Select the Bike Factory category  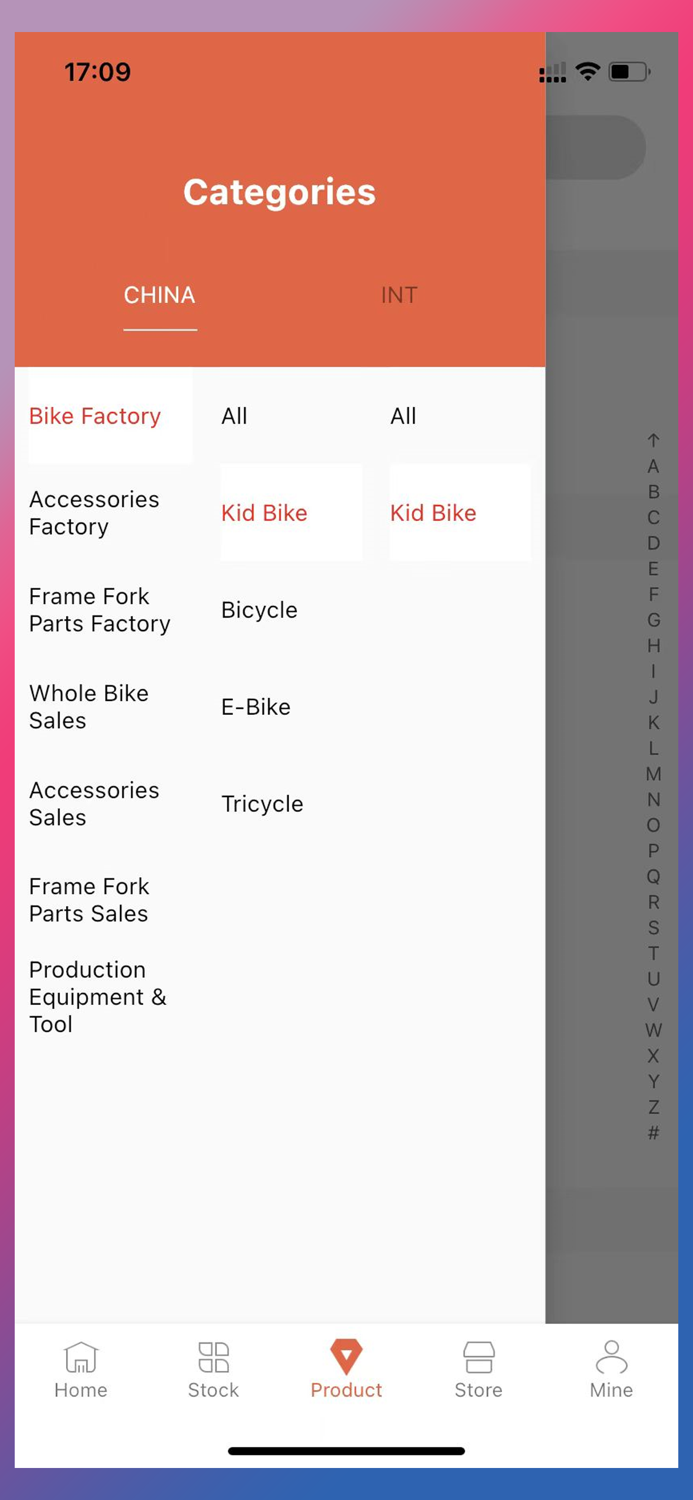pos(95,416)
